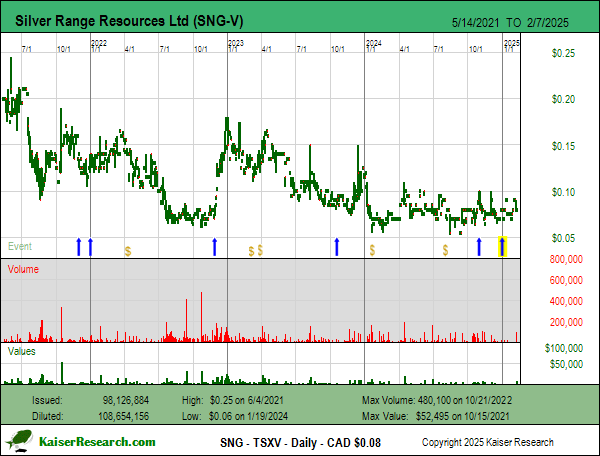Select the High $0.25 on 6/4/2021 text
600x456 pixels.
click(x=233, y=401)
